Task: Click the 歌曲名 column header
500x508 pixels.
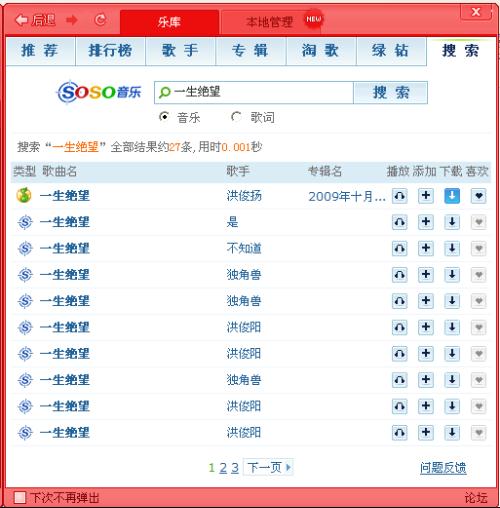Action: coord(59,171)
